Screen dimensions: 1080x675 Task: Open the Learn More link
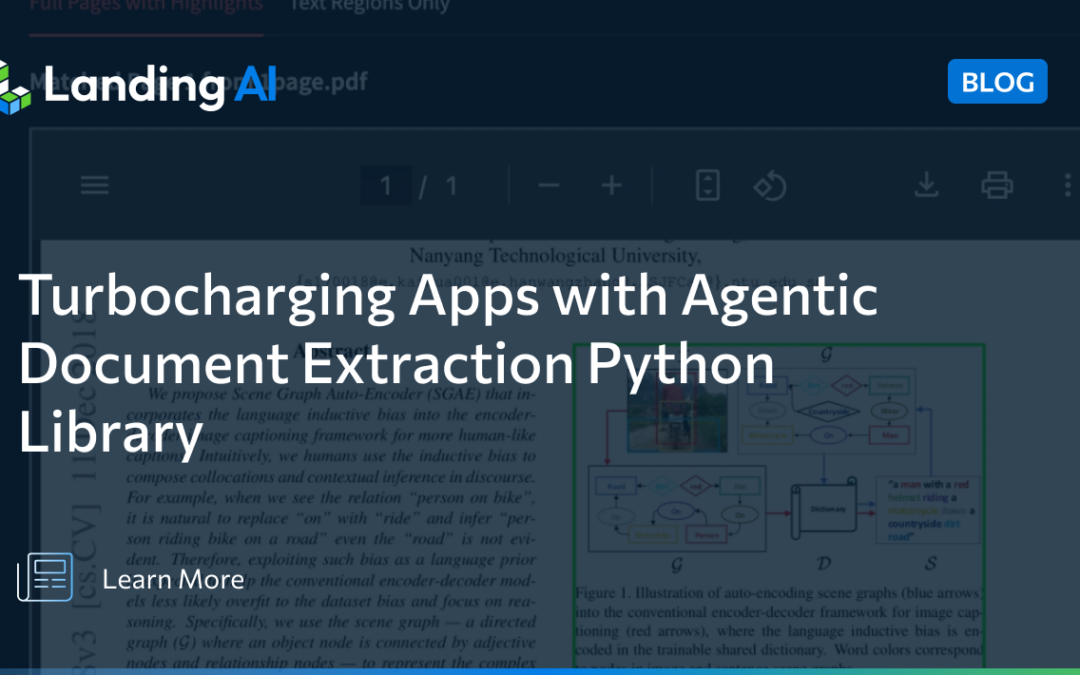[x=173, y=579]
